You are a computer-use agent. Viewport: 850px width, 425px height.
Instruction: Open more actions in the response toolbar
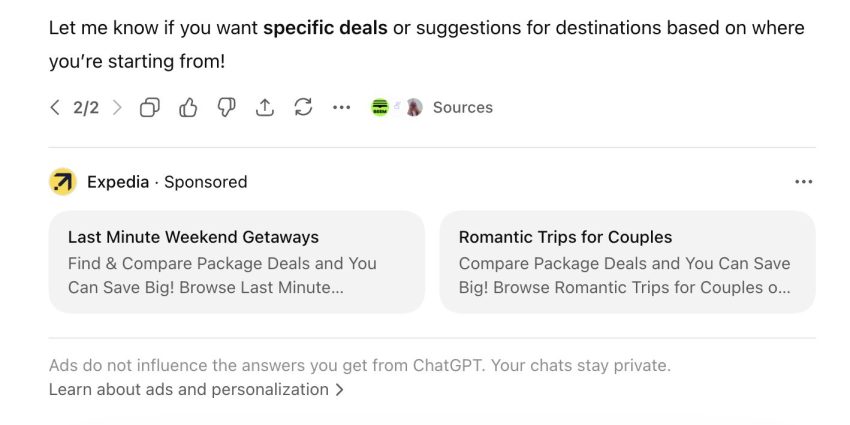point(342,108)
